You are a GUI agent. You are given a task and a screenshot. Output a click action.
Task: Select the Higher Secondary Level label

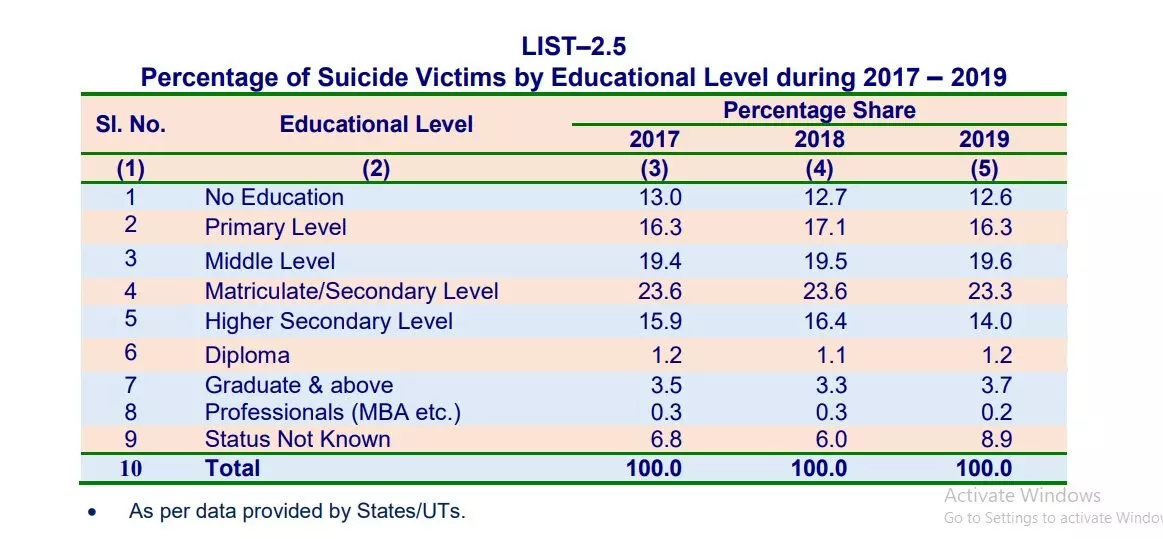pyautogui.click(x=328, y=321)
